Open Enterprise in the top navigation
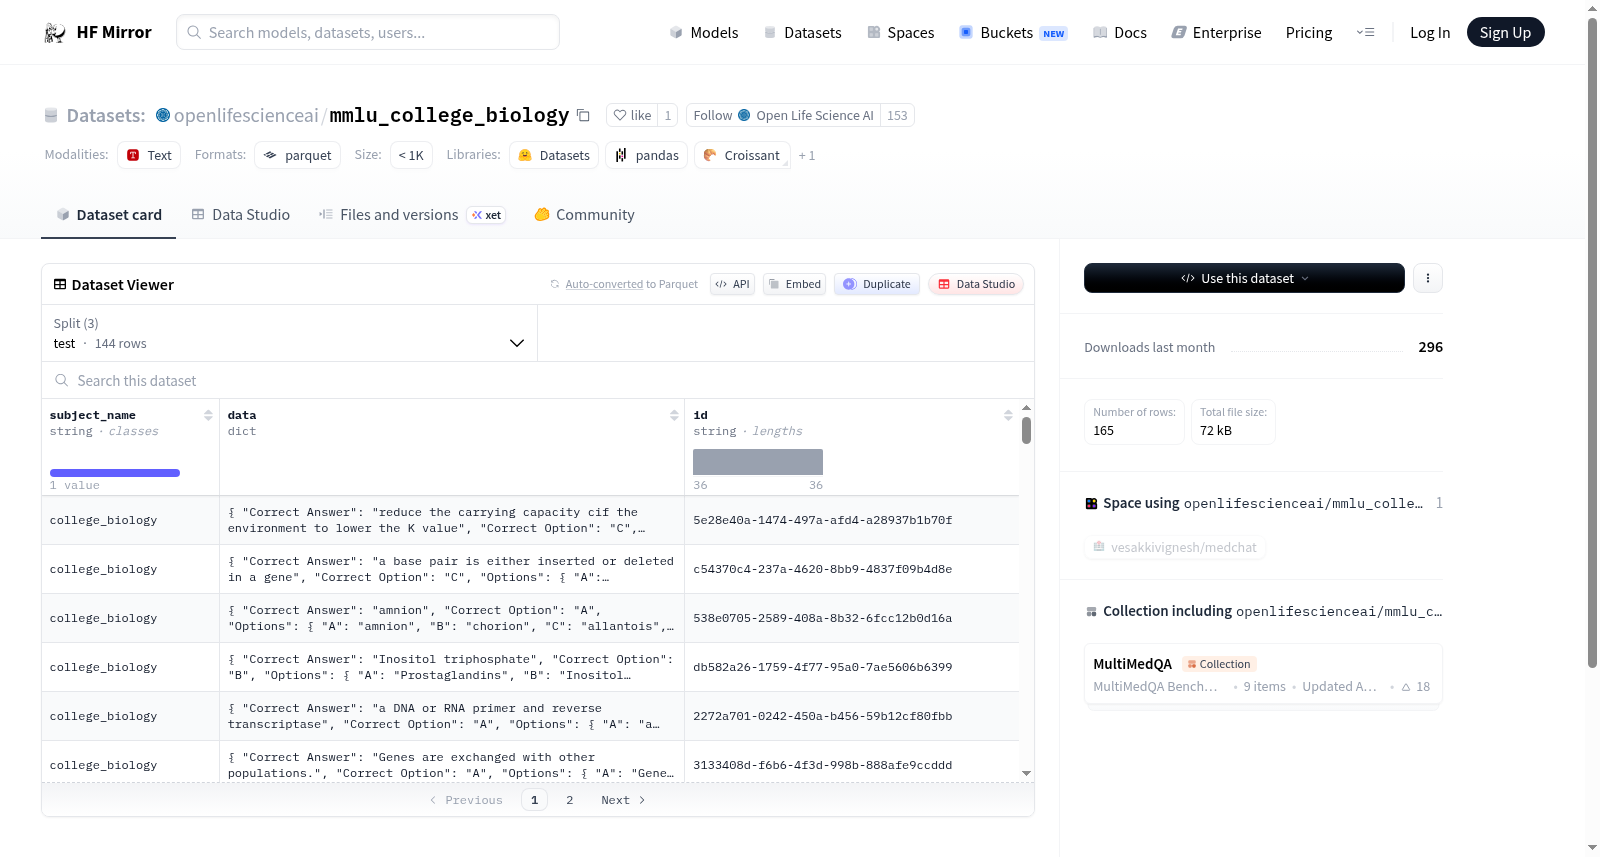Image resolution: width=1600 pixels, height=857 pixels. click(x=1216, y=33)
